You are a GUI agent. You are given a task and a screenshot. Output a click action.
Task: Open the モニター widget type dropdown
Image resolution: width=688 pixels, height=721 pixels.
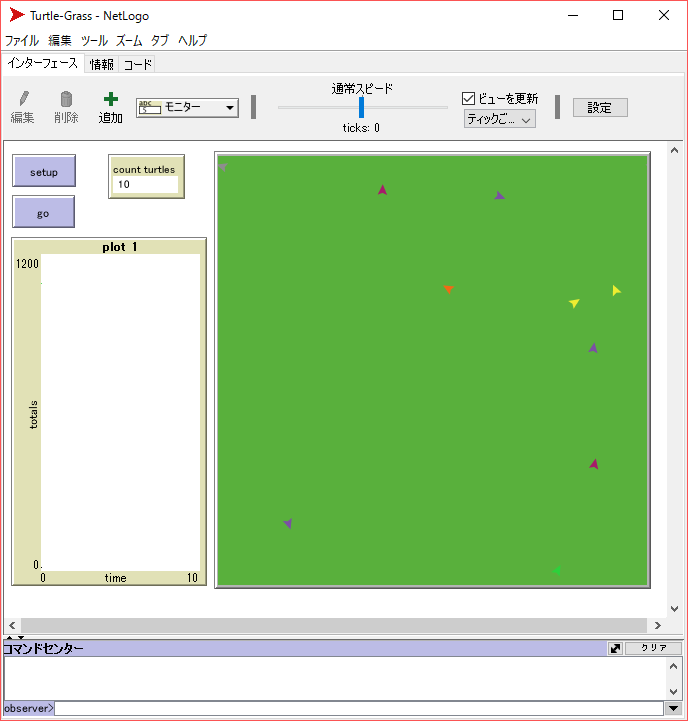point(187,107)
